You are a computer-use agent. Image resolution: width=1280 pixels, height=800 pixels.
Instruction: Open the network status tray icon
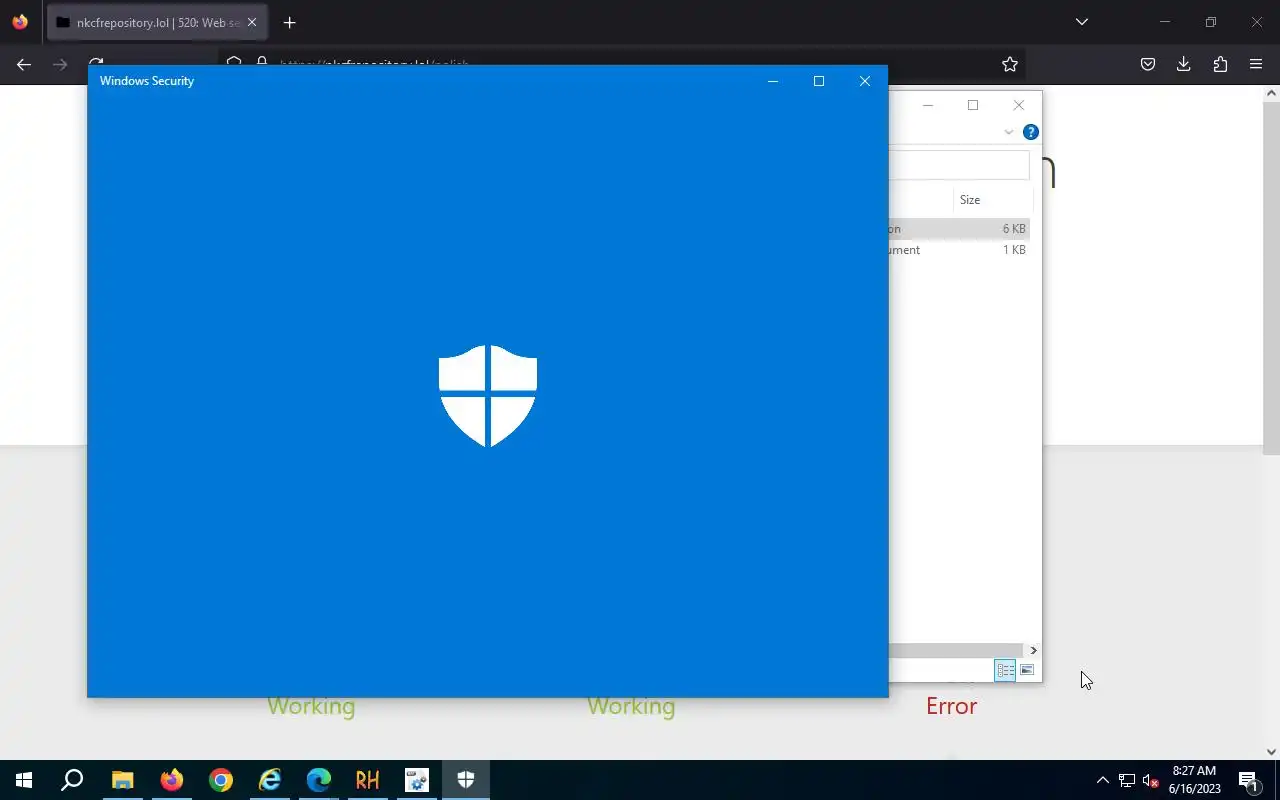tap(1127, 780)
